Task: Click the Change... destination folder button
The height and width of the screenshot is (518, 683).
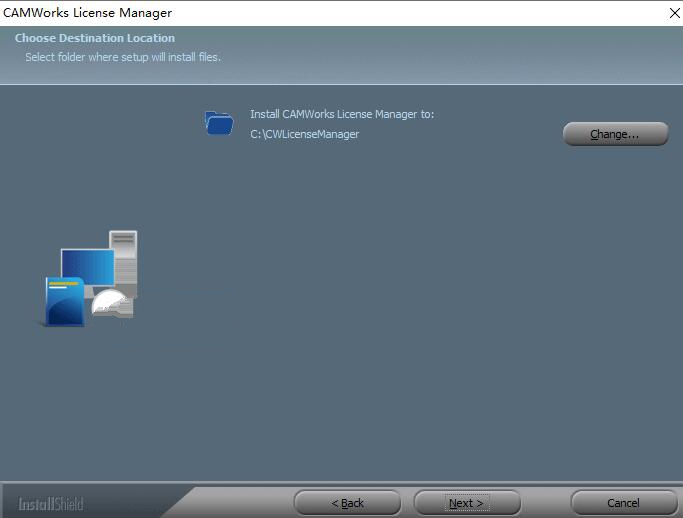Action: (615, 134)
